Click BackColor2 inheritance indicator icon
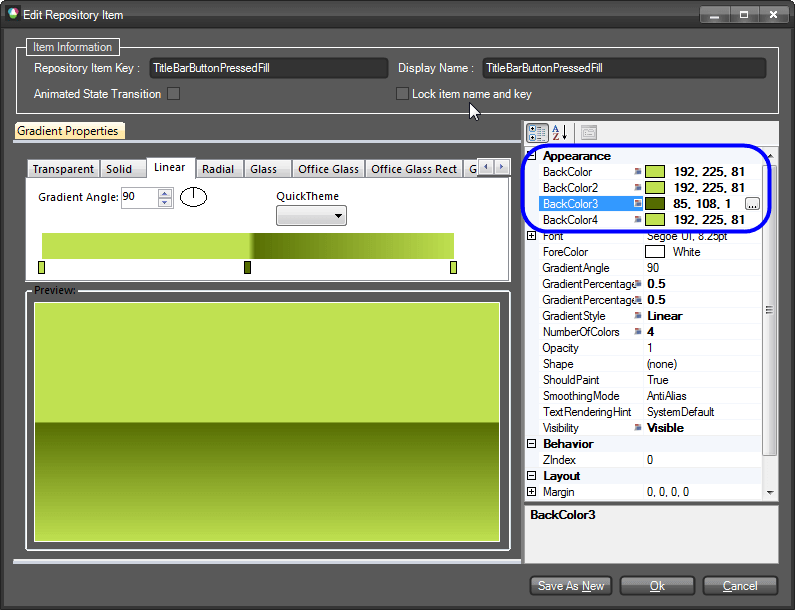This screenshot has height=610, width=795. tap(637, 188)
